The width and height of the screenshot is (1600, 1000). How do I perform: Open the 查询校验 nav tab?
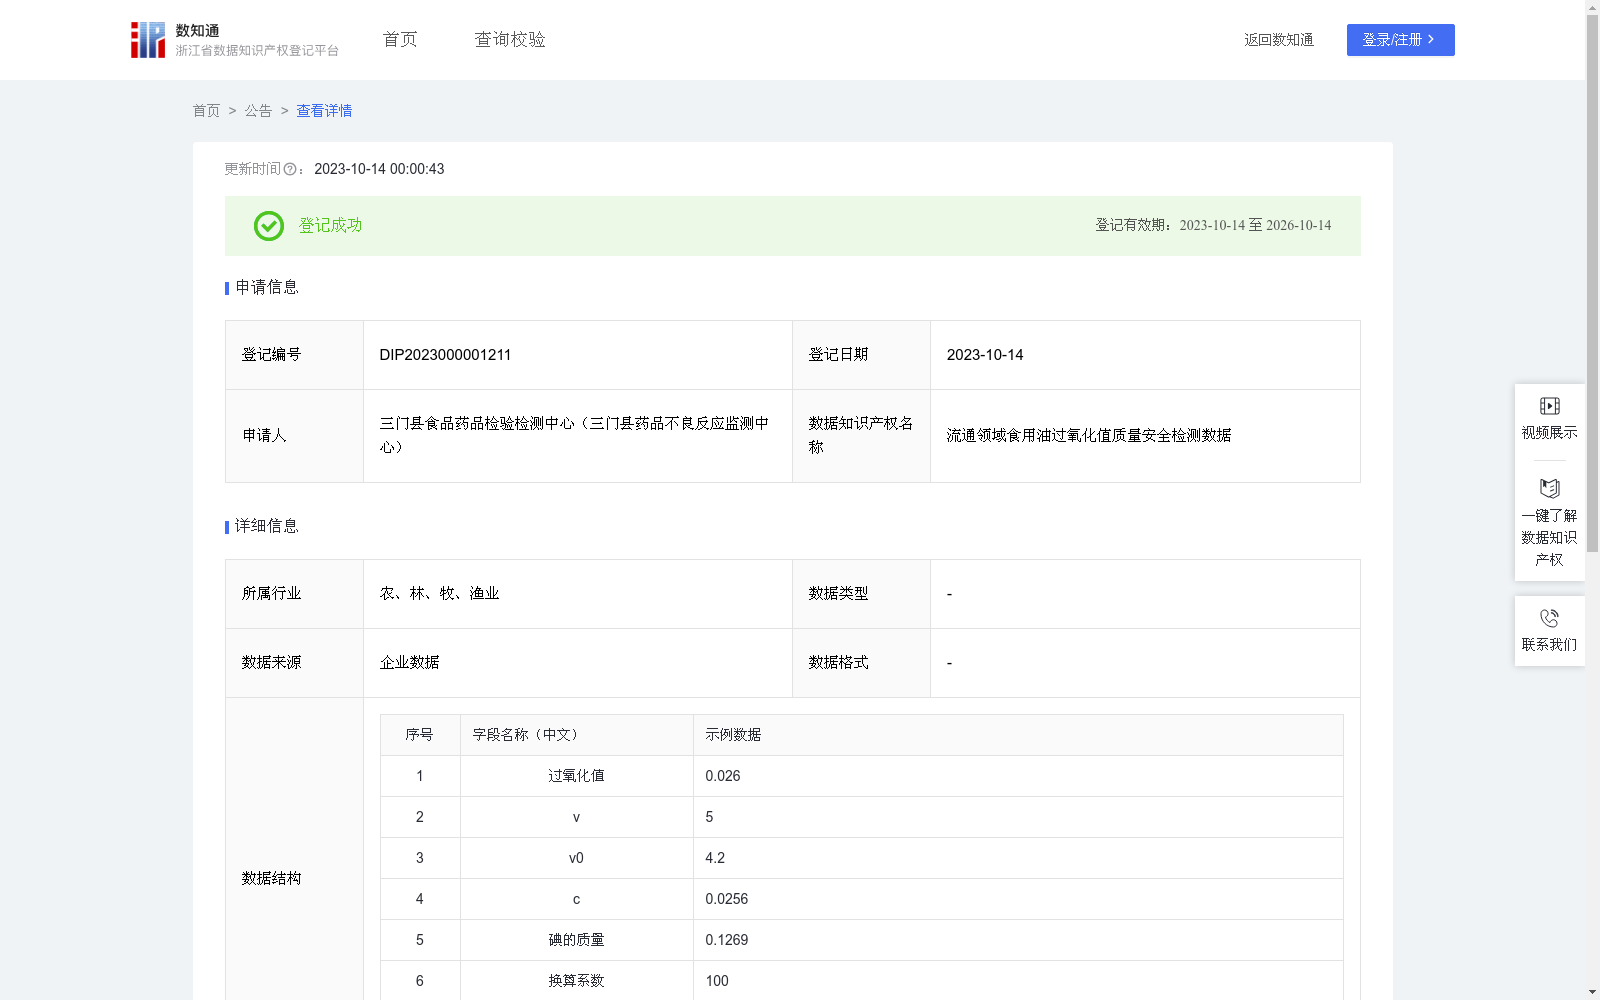(510, 39)
